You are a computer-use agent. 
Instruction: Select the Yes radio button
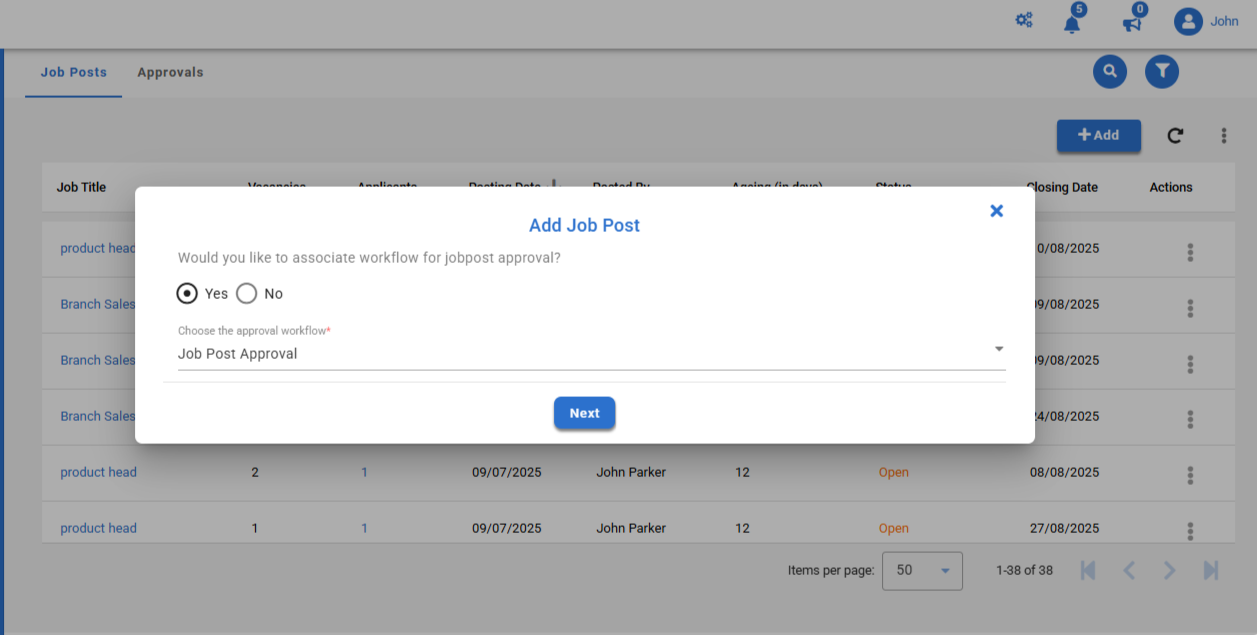(x=187, y=293)
